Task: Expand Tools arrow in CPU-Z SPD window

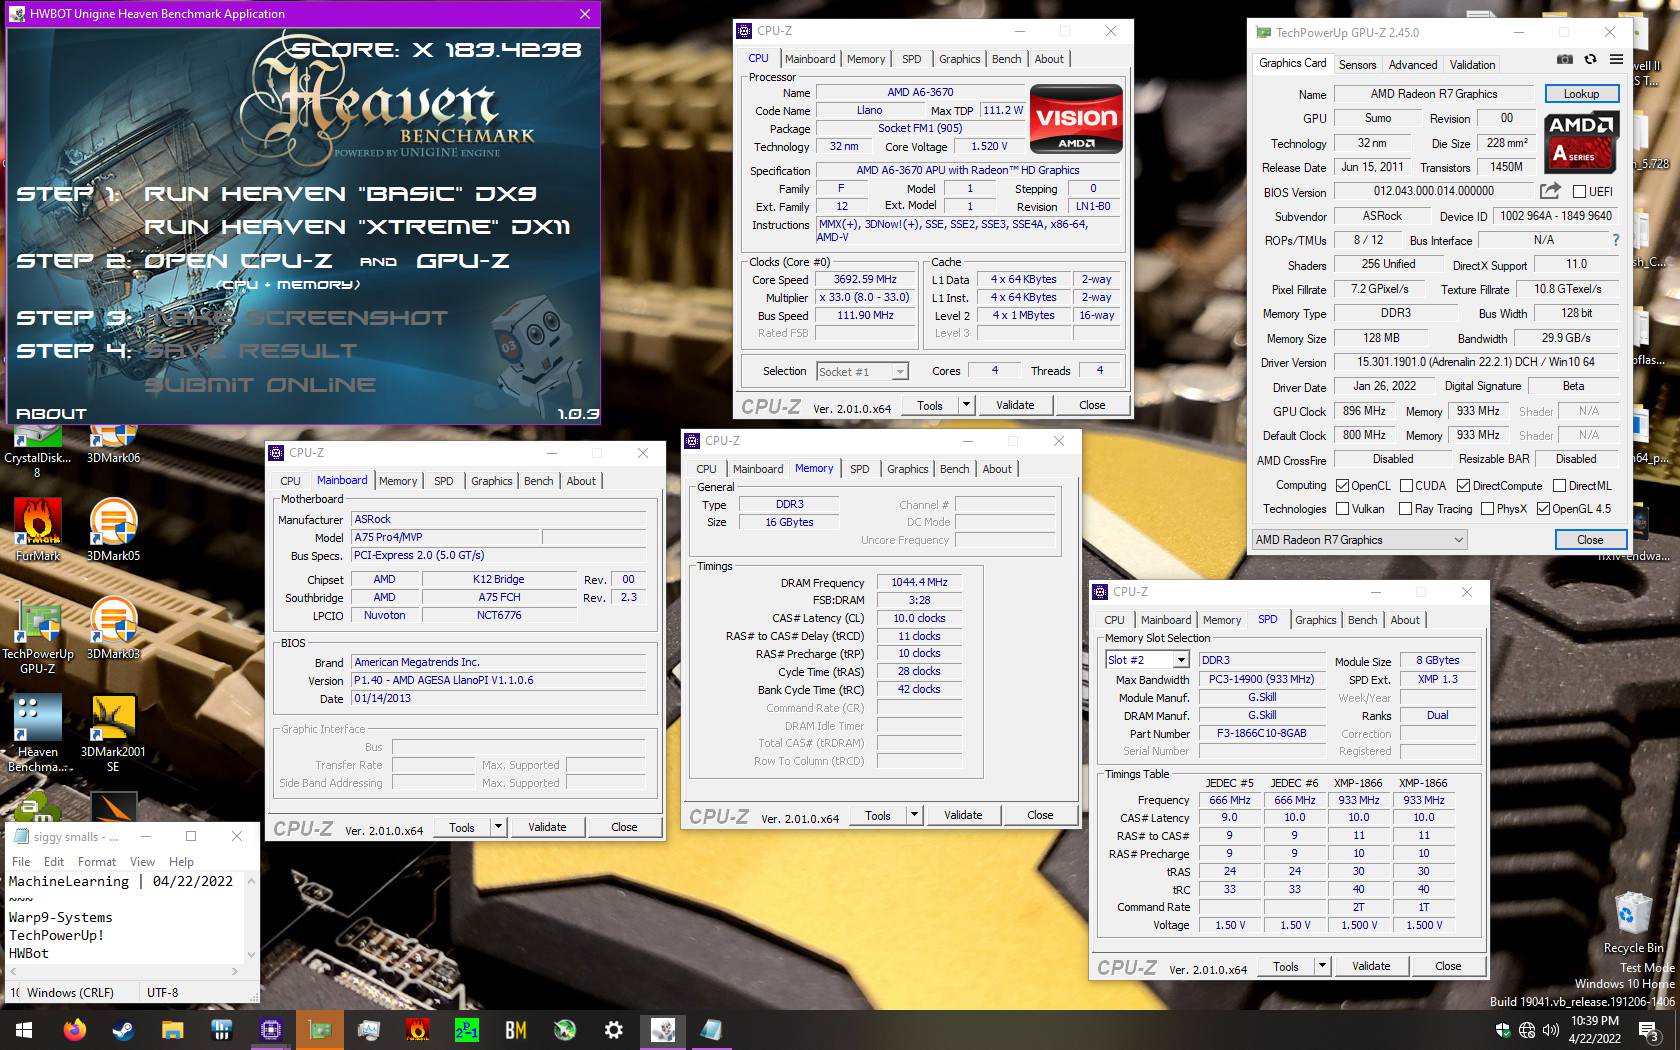Action: click(1322, 966)
